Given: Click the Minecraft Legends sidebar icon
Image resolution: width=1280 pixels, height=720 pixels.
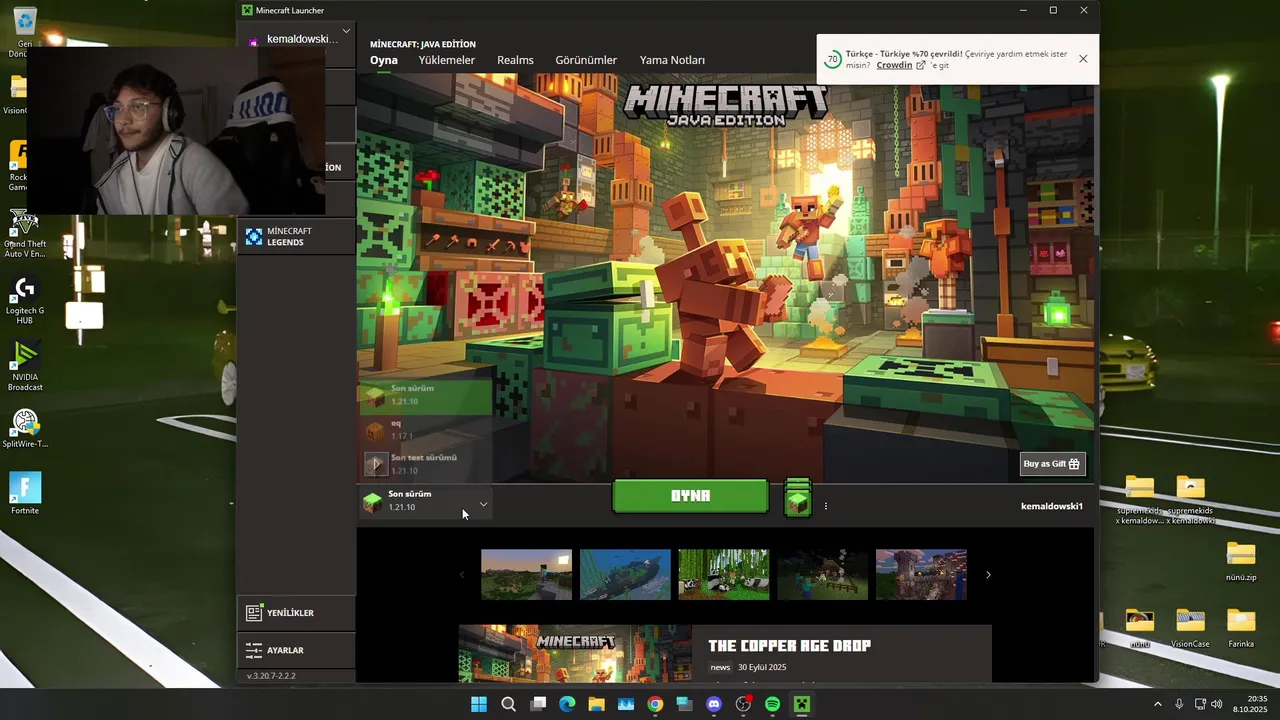Looking at the screenshot, I should [x=254, y=237].
